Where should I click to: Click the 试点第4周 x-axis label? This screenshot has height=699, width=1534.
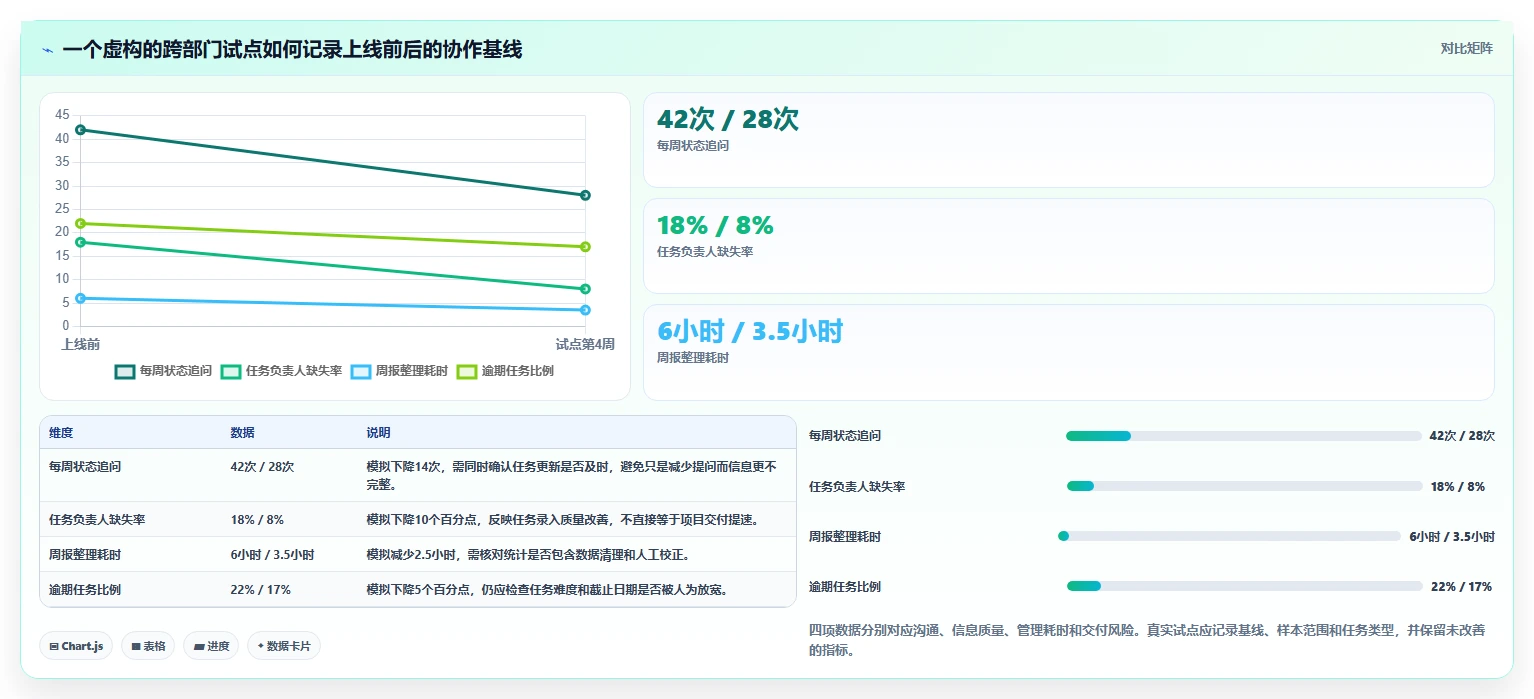pos(585,344)
